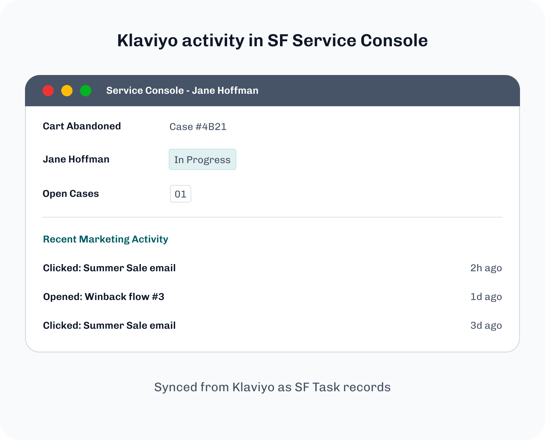The width and height of the screenshot is (545, 440).
Task: Click the red close window dot
Action: point(48,91)
